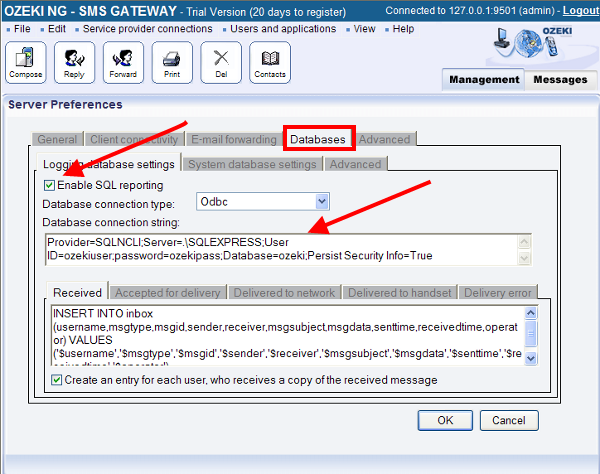Click the Forward toolbar icon
This screenshot has width=600, height=474.
click(x=123, y=62)
